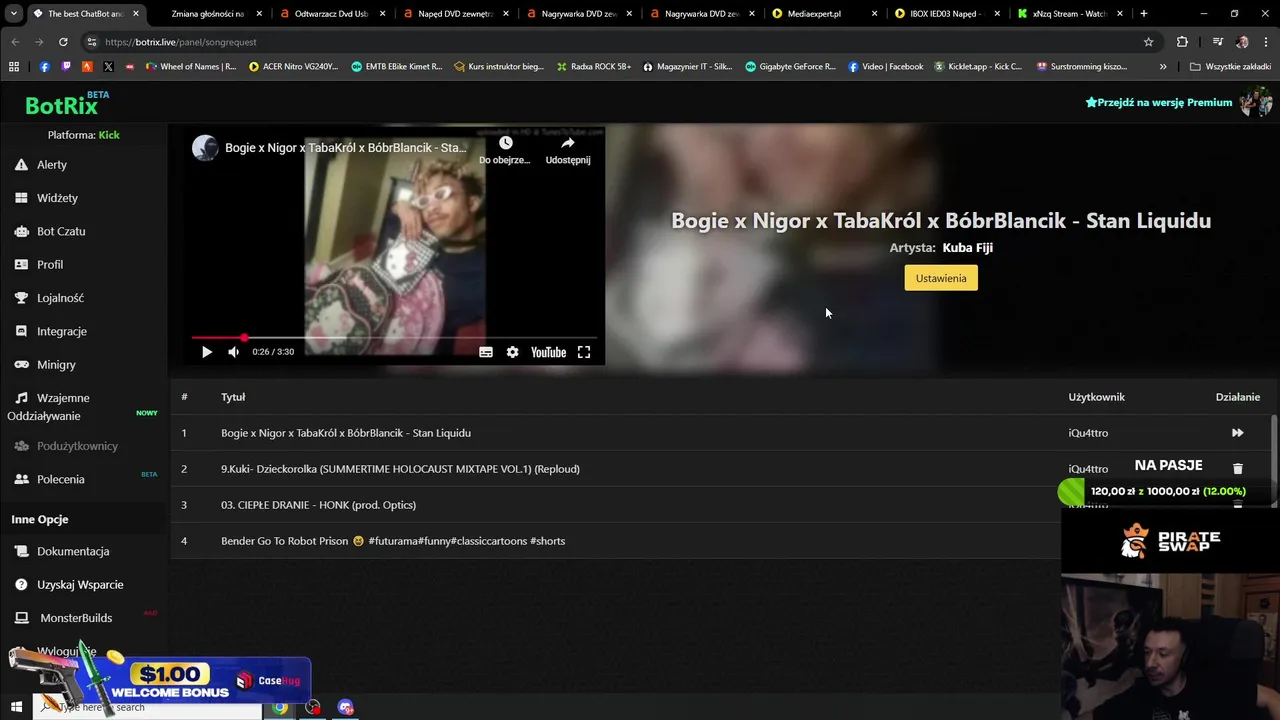This screenshot has height=720, width=1280.
Task: Open the video on YouTube logo
Action: click(548, 352)
